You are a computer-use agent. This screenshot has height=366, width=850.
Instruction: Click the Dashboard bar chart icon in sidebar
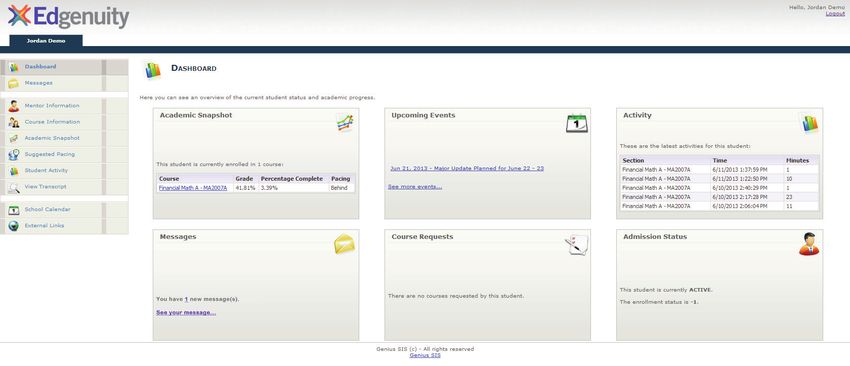coord(14,67)
